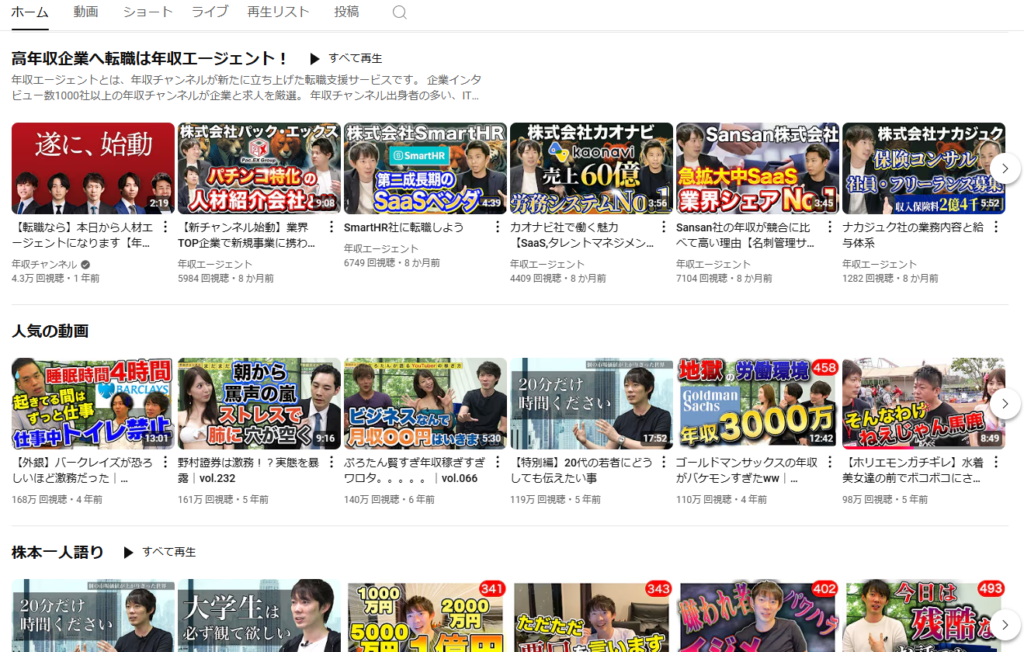The image size is (1024, 652).
Task: Click the play icon next to すべて再生
Action: [316, 58]
